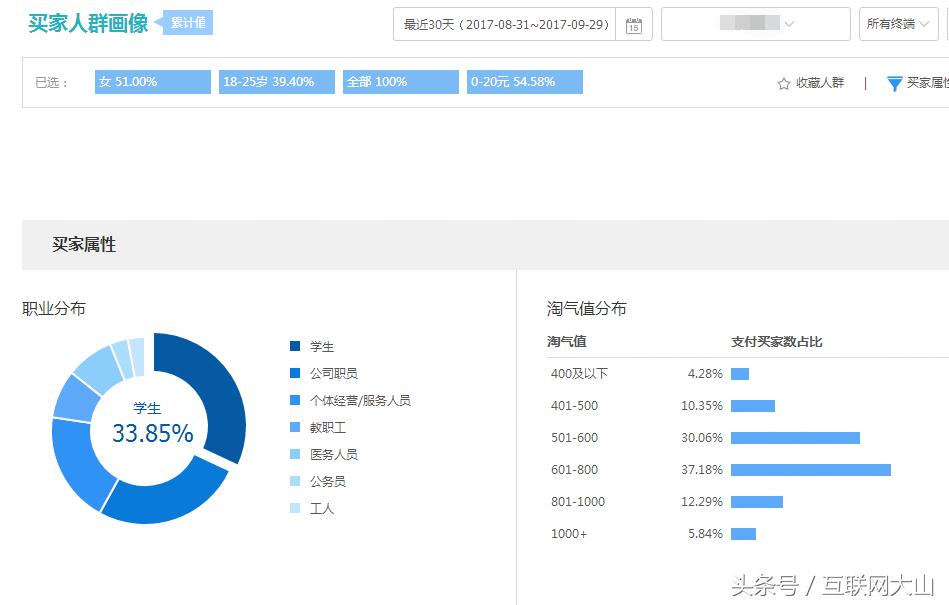Click the star icon beside 收藏人群

782,84
